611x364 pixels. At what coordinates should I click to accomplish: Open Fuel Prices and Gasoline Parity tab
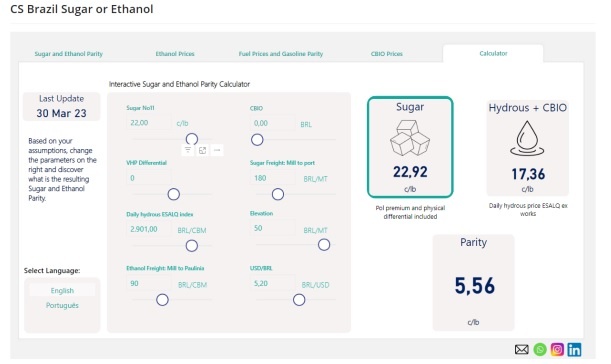[x=281, y=54]
